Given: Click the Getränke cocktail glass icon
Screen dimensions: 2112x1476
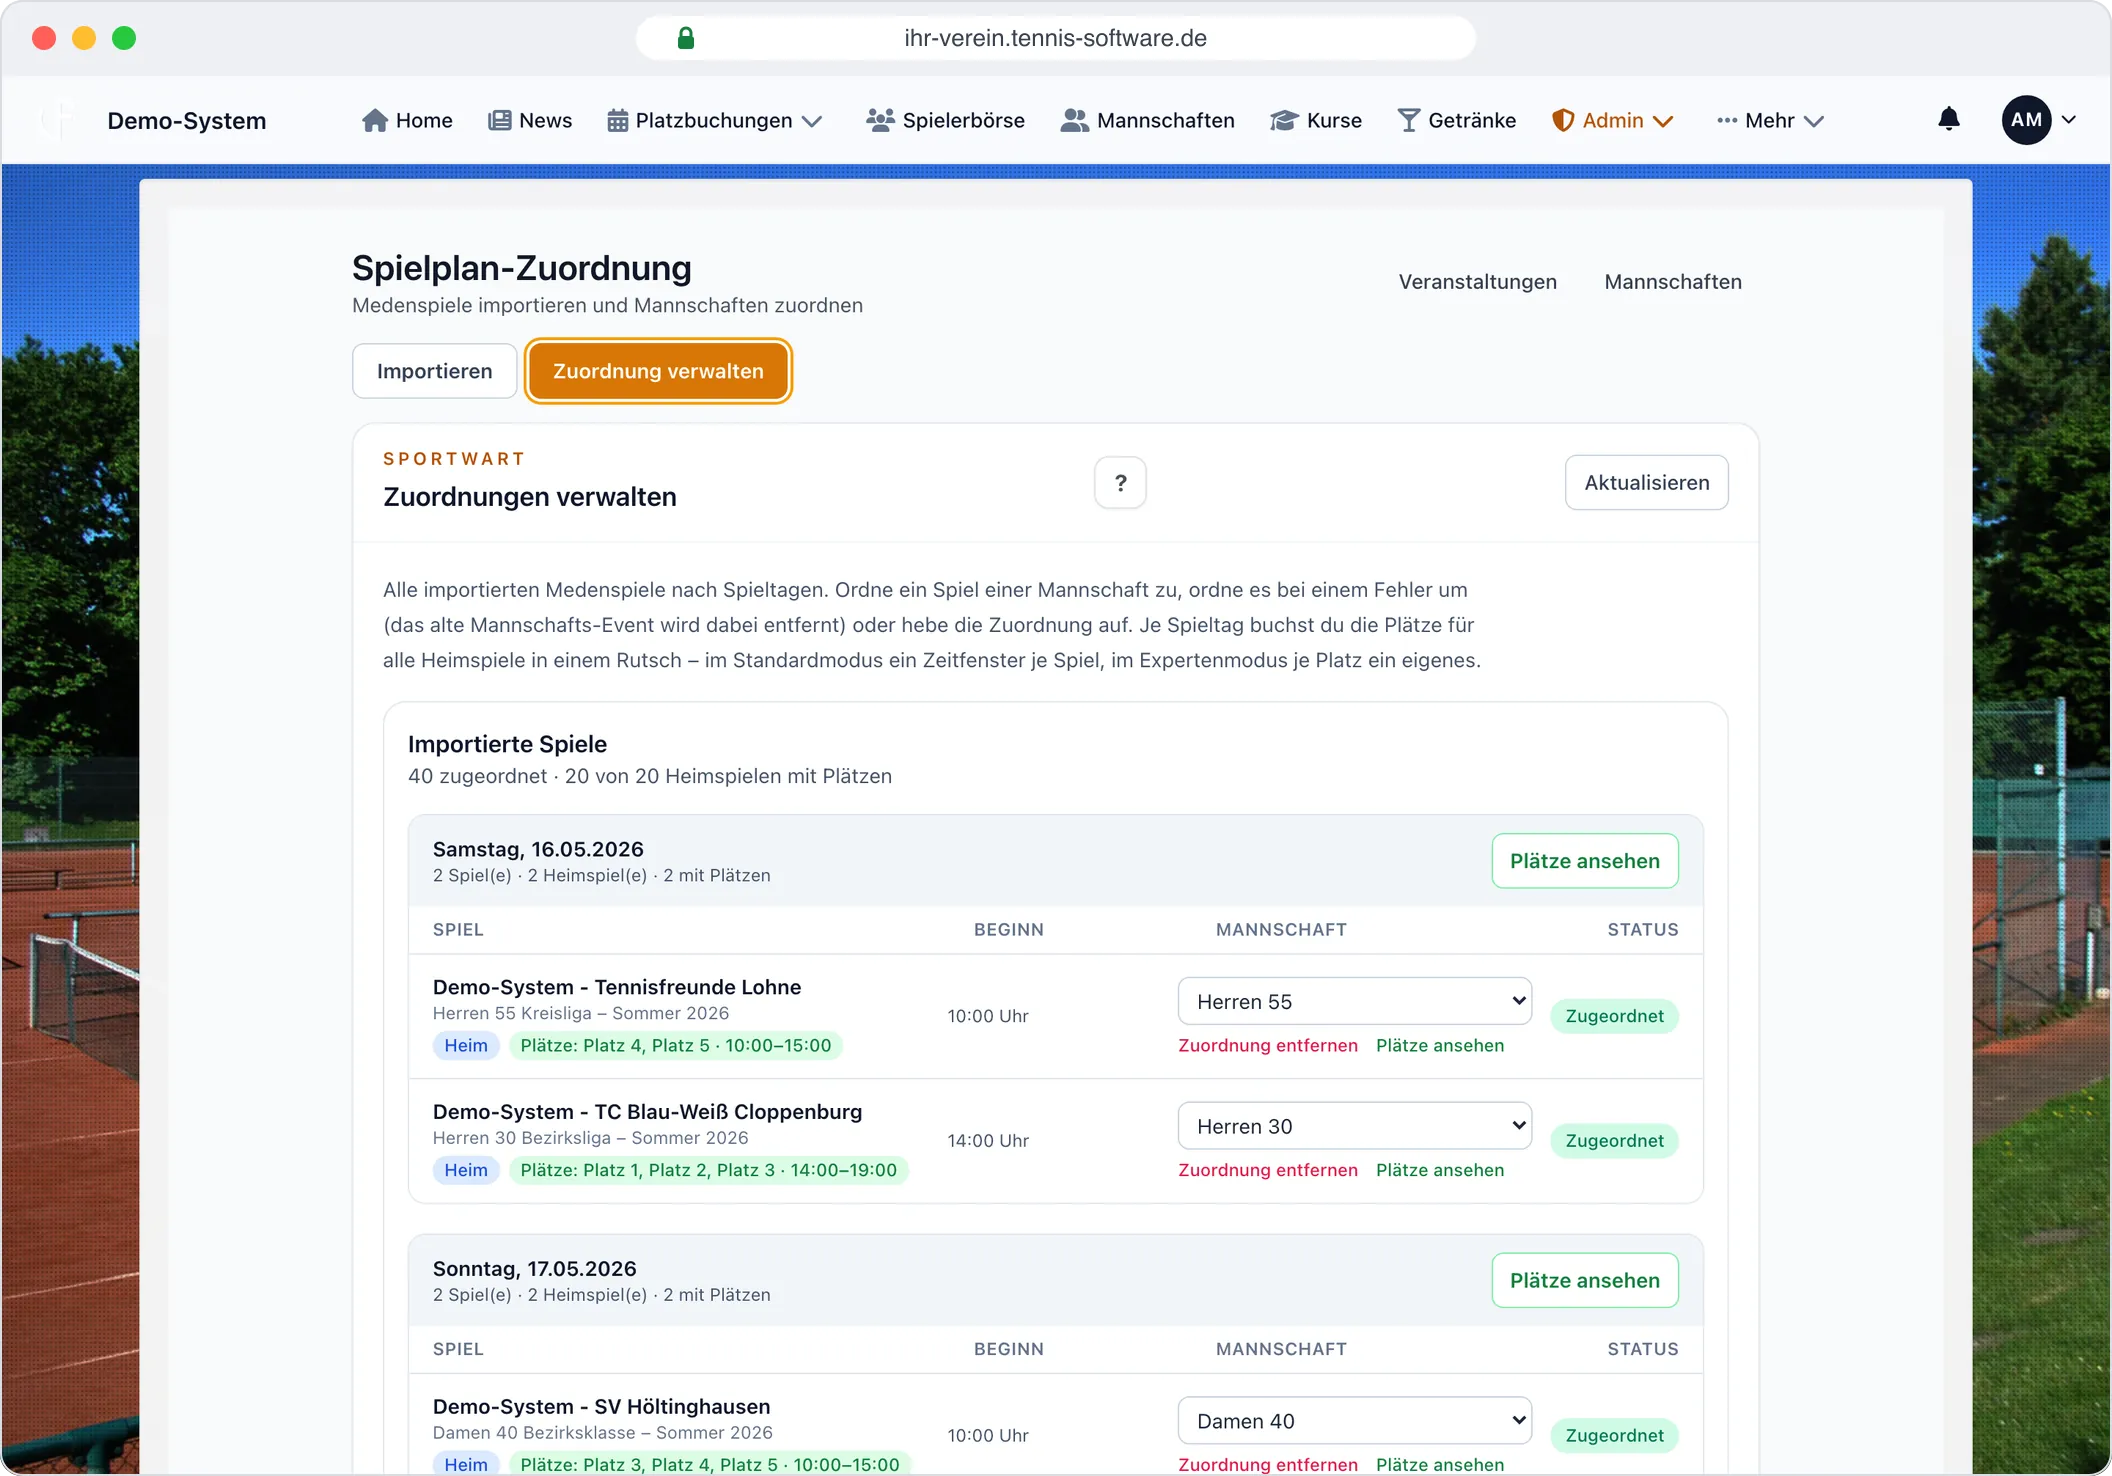Looking at the screenshot, I should [1408, 121].
